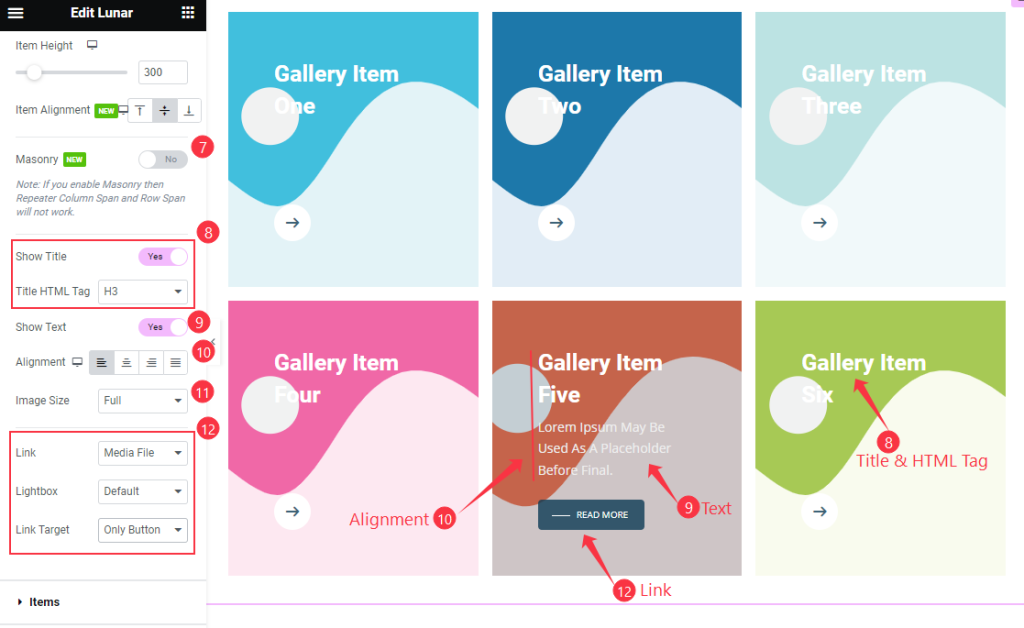Choose center text alignment icon

[x=127, y=362]
